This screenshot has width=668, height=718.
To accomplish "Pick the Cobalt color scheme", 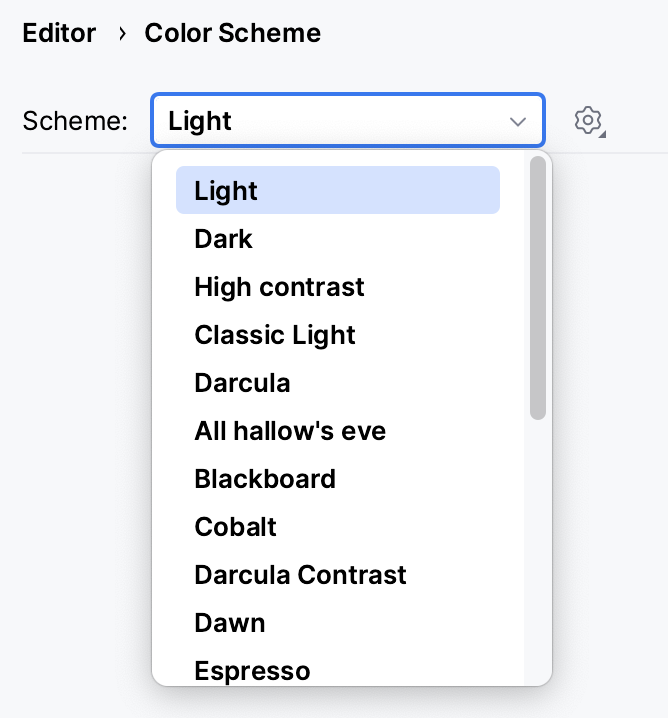I will pos(235,527).
